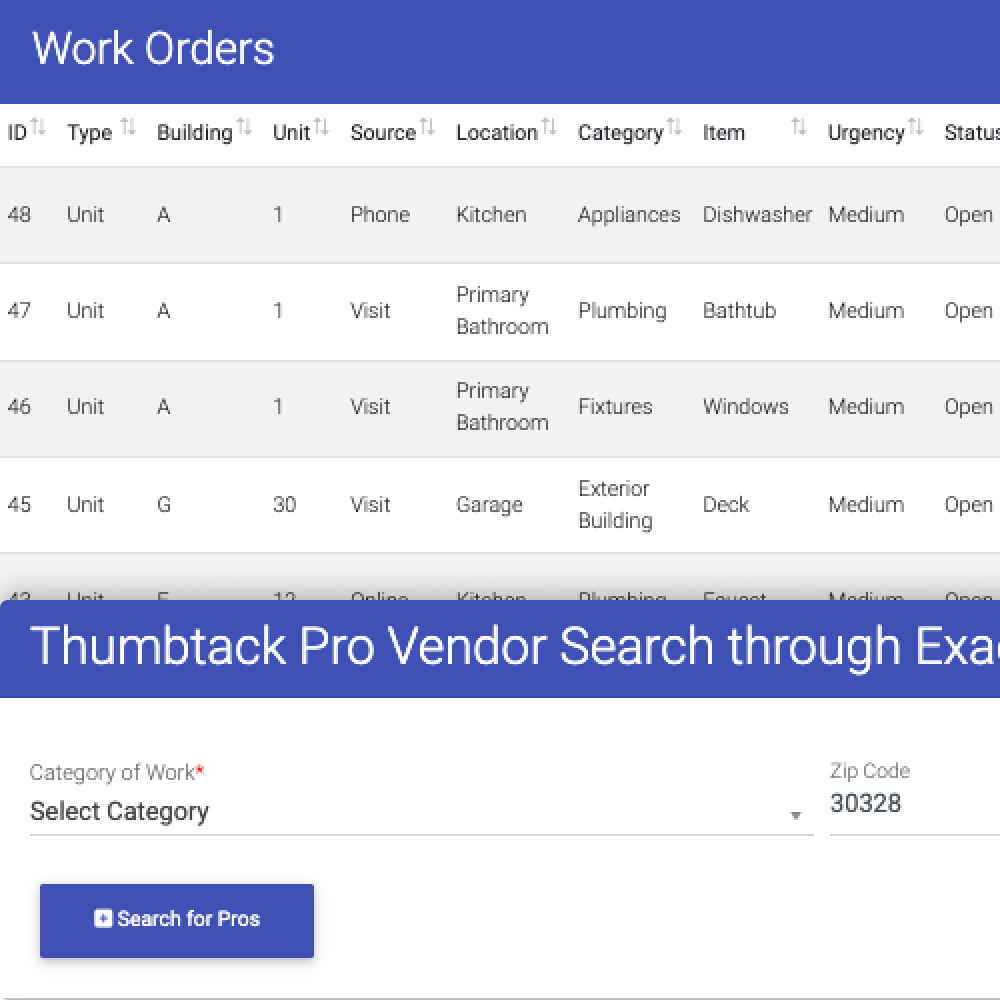
Task: Click Thumbtack Pro Vendor Search heading
Action: point(515,647)
